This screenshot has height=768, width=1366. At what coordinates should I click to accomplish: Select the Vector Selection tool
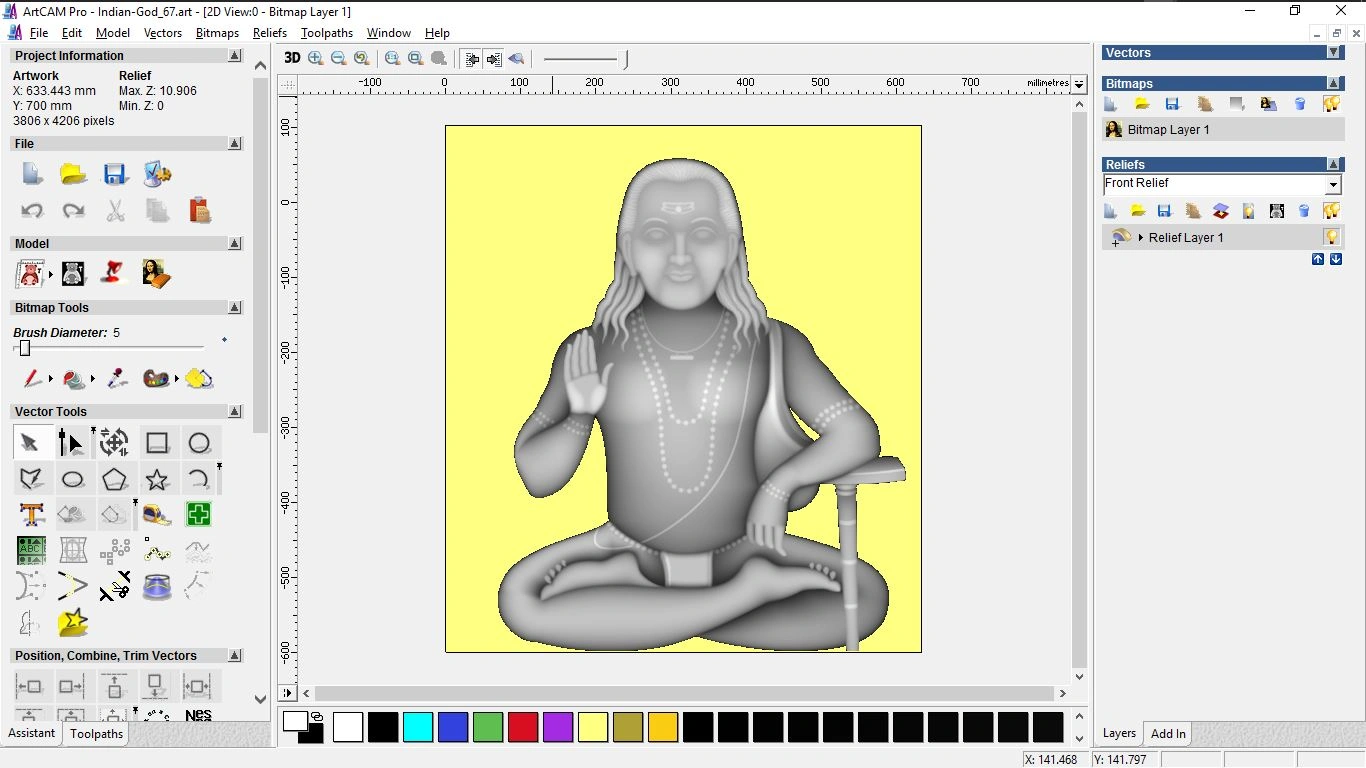(x=31, y=441)
